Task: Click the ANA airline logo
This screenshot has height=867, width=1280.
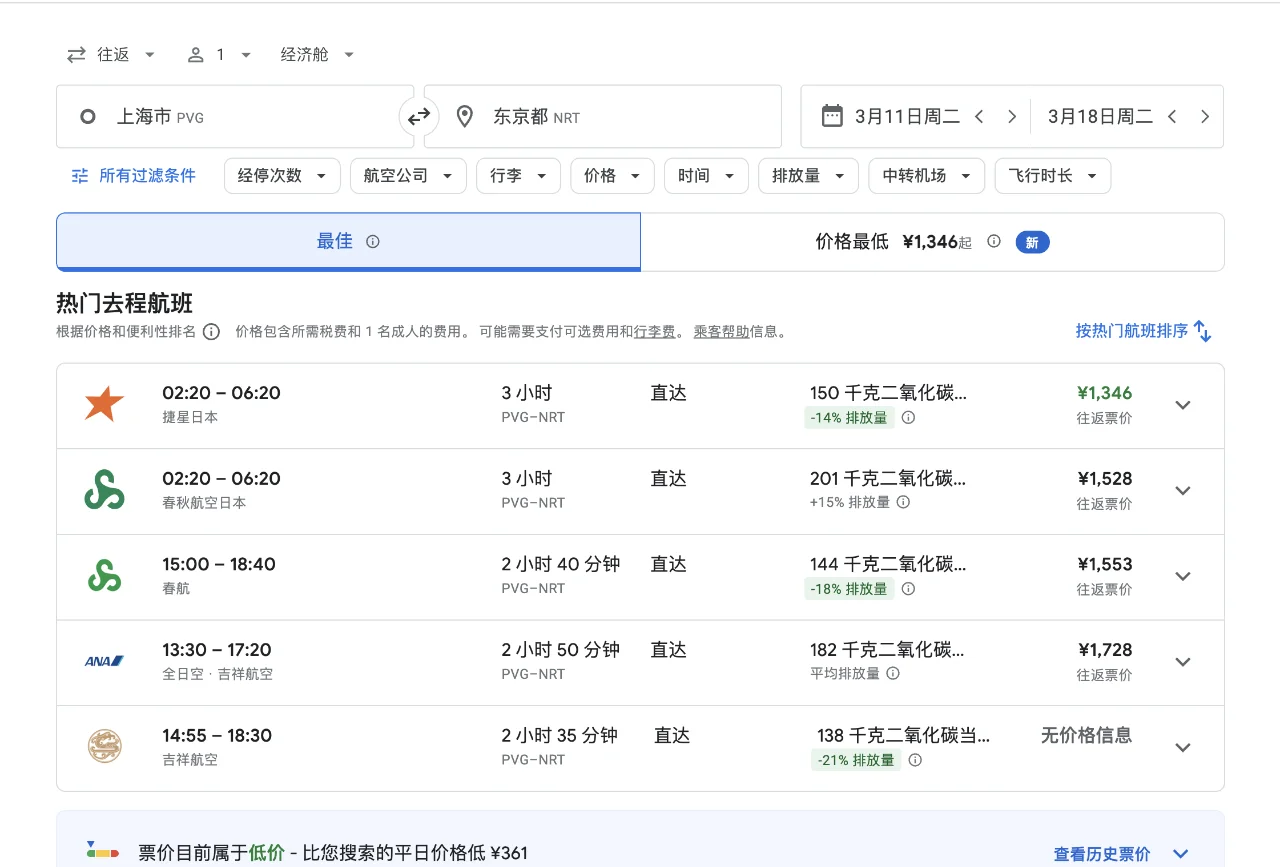Action: (x=104, y=661)
